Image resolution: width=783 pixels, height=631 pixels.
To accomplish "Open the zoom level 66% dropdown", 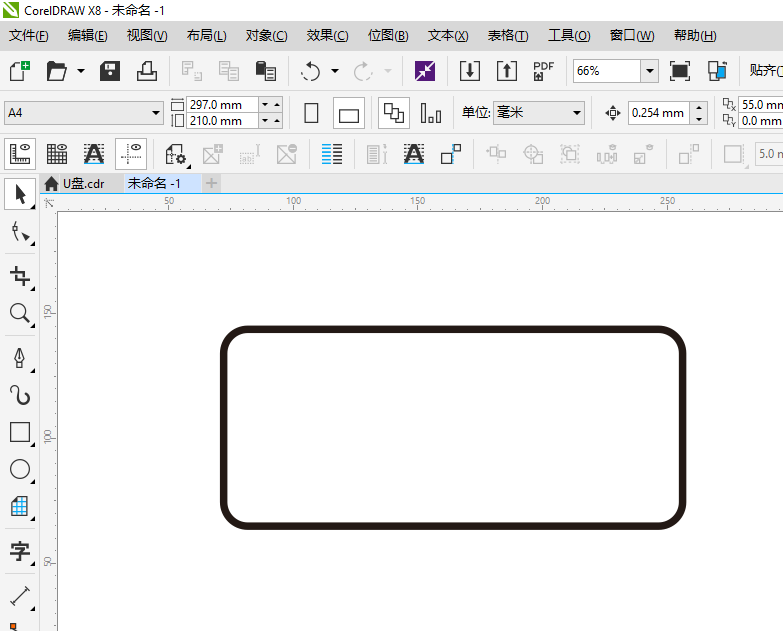I will (649, 71).
